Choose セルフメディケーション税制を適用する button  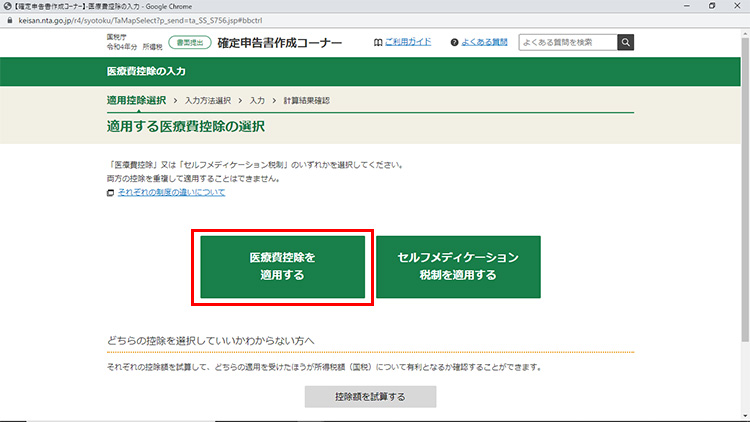pos(458,267)
